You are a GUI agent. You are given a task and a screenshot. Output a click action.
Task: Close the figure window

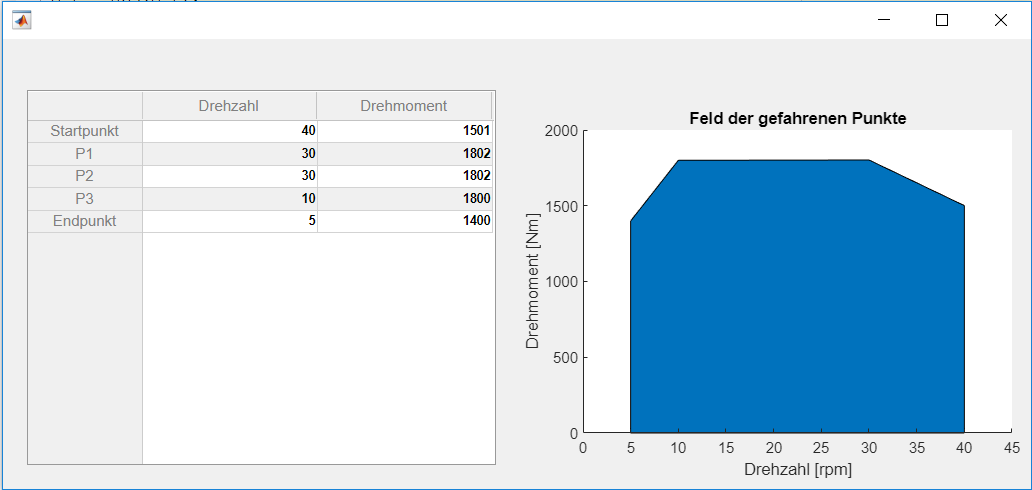1000,20
